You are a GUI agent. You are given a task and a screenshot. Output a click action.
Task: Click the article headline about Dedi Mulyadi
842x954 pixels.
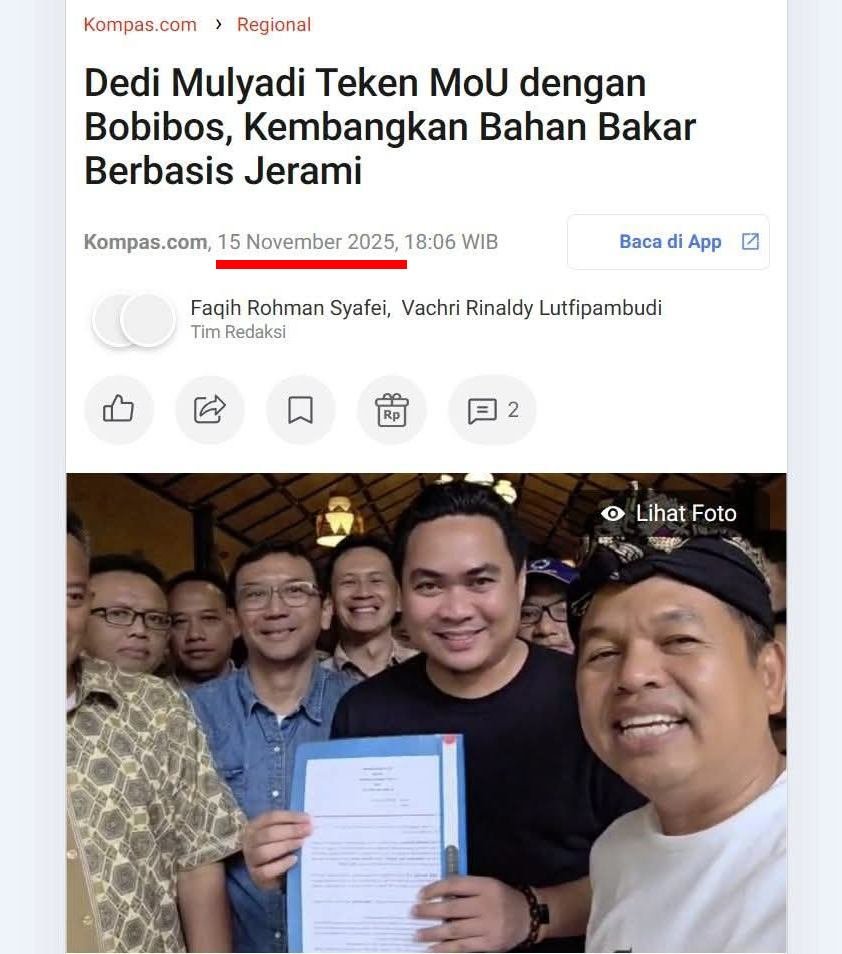pos(390,127)
